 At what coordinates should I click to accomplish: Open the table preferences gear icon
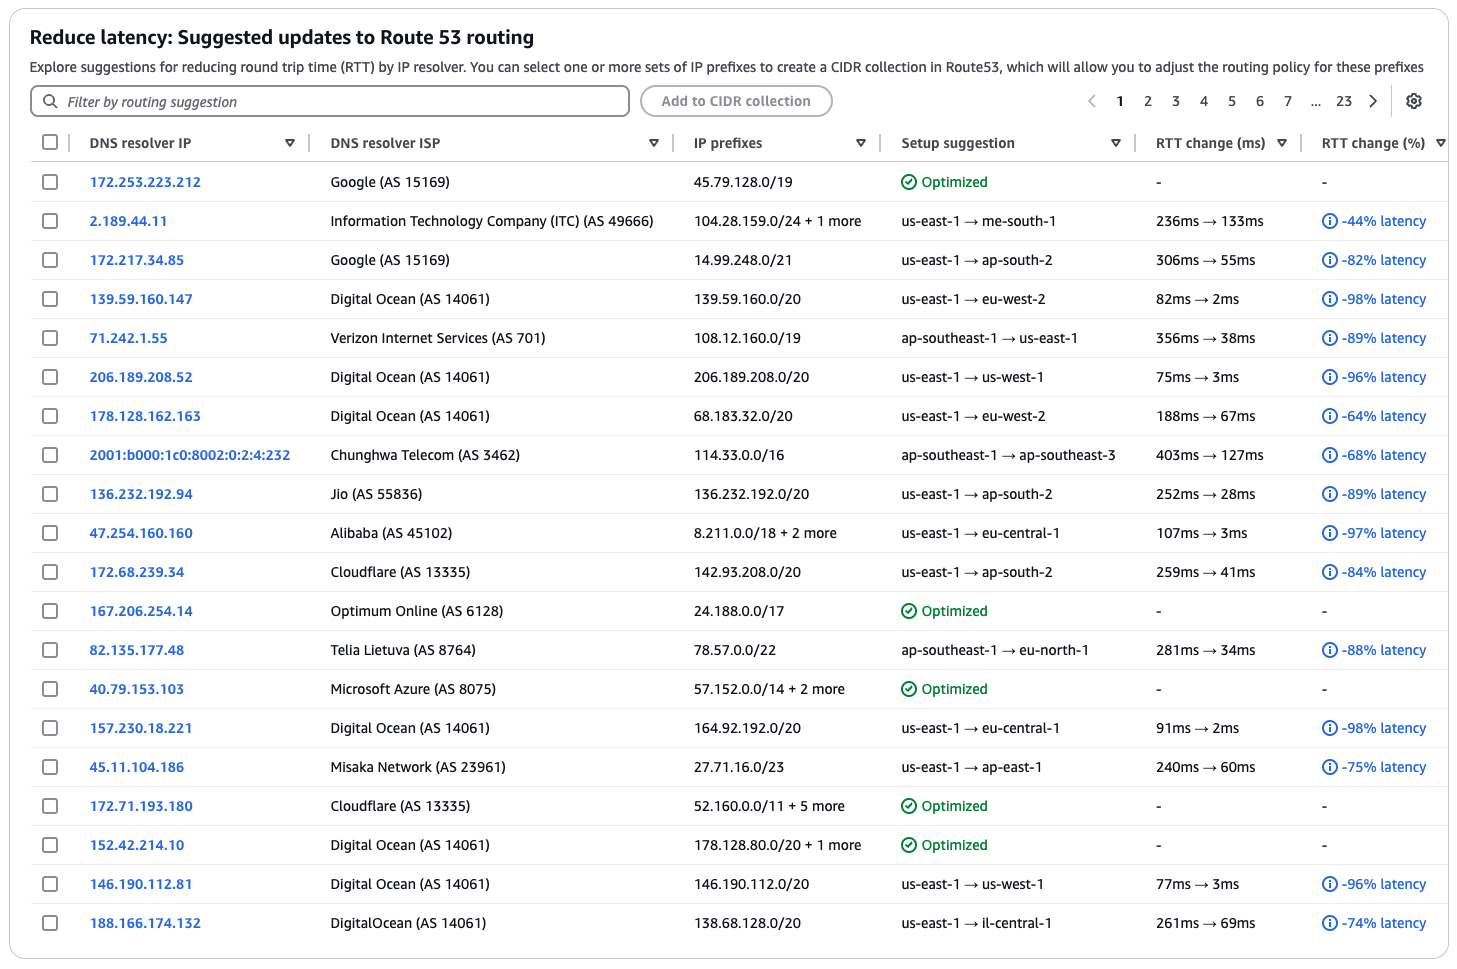tap(1414, 101)
